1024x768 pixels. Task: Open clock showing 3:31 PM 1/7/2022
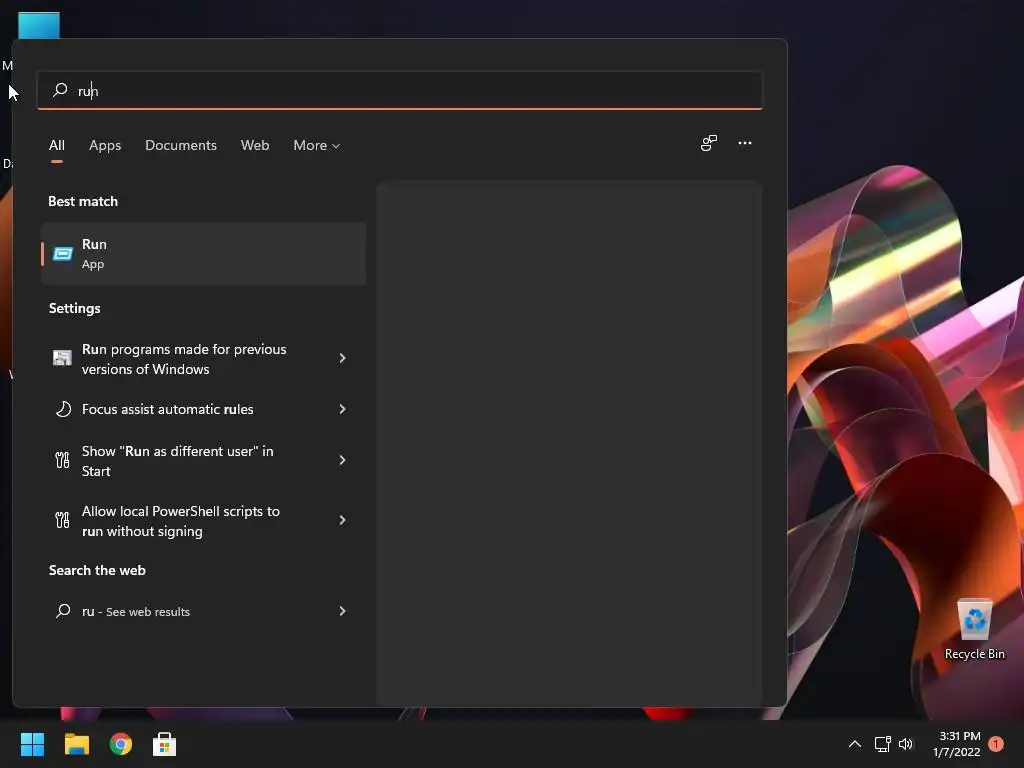(957, 744)
